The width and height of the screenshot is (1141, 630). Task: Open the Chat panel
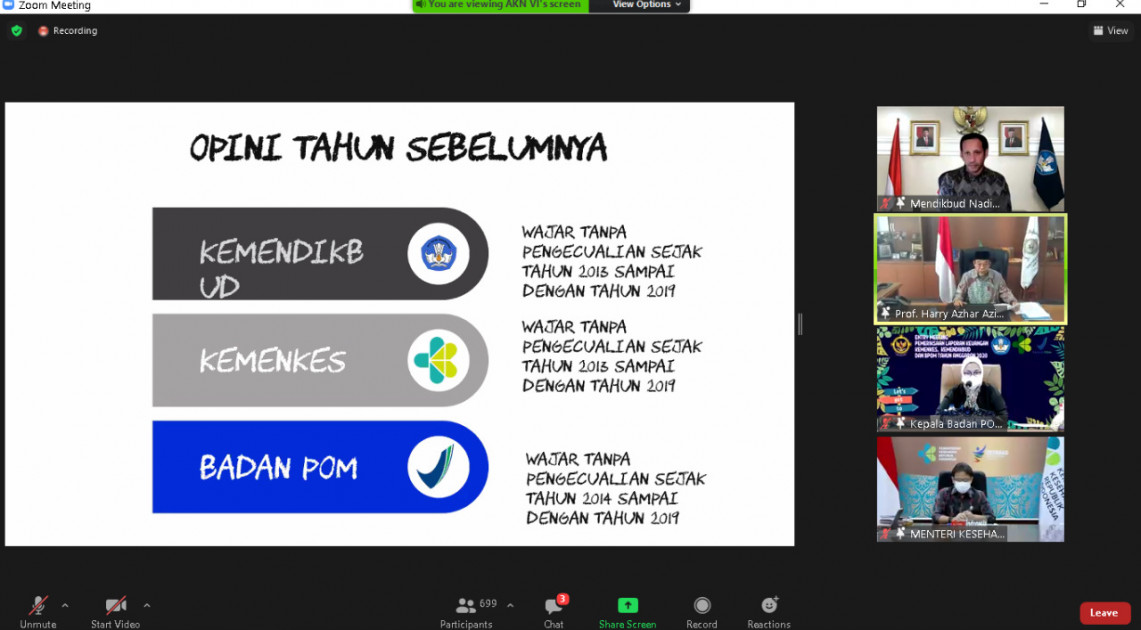point(553,611)
